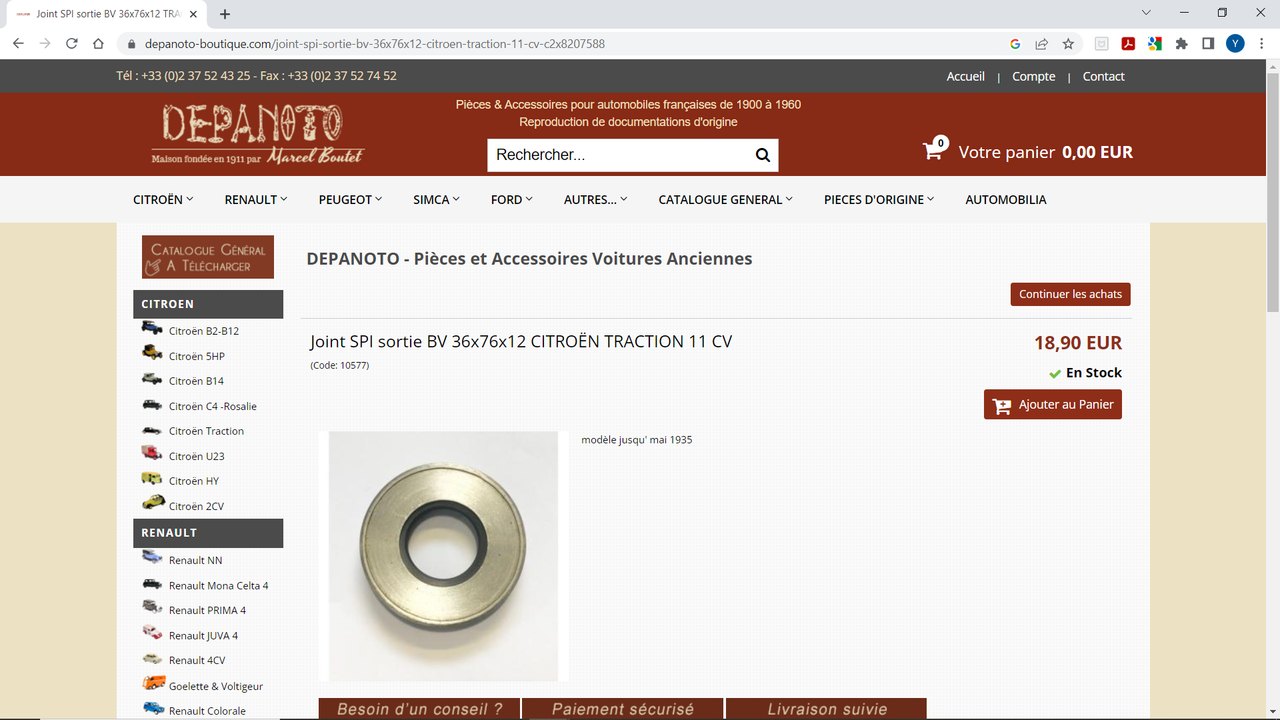Click Continuer les achats button
1280x720 pixels.
[1071, 294]
